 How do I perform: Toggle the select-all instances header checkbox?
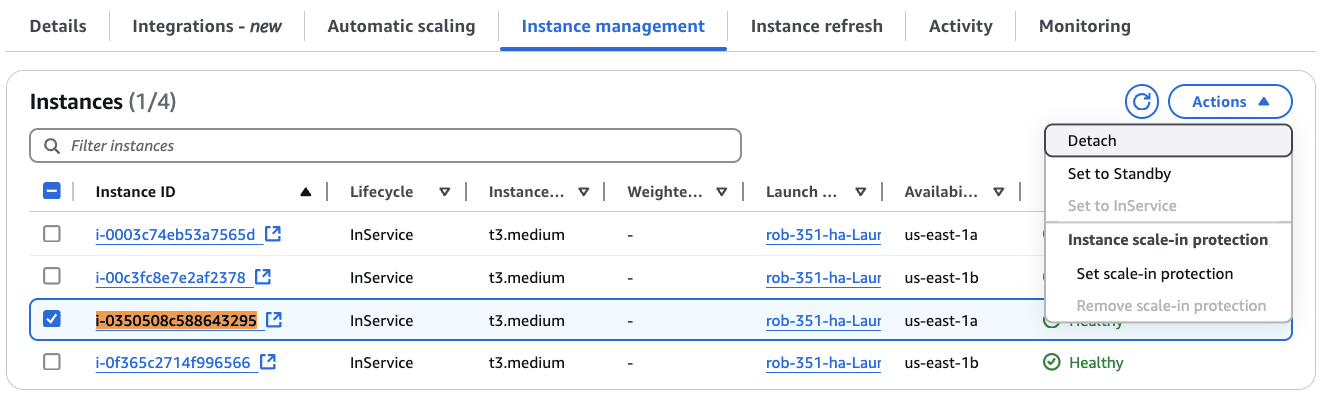(53, 192)
